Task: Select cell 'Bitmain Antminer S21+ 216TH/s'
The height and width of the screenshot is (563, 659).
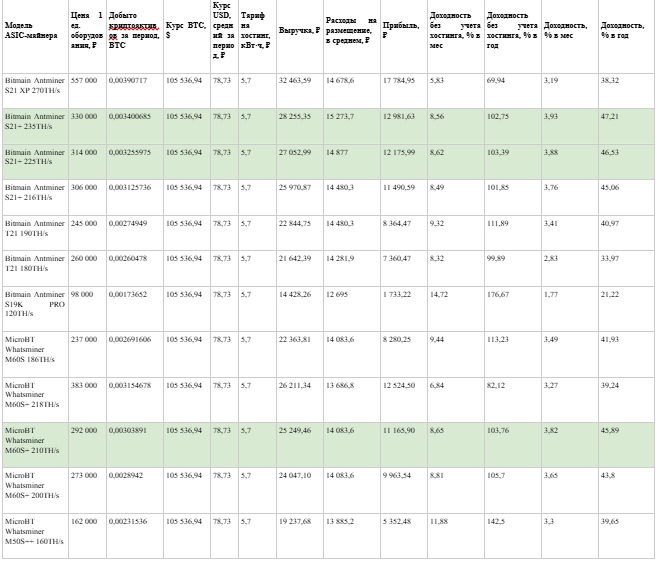Action: coord(35,198)
